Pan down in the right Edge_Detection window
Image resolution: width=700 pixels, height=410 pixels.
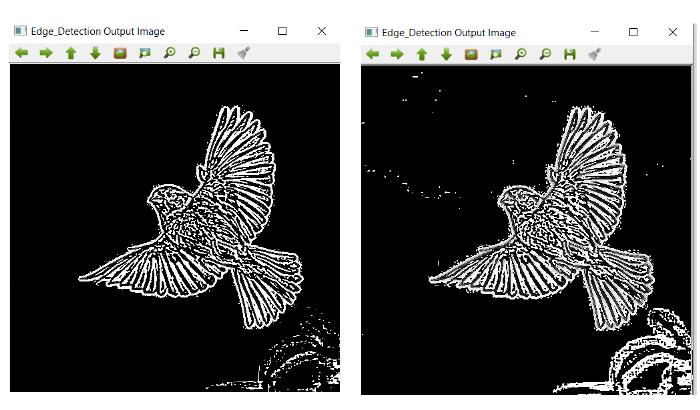click(x=446, y=54)
